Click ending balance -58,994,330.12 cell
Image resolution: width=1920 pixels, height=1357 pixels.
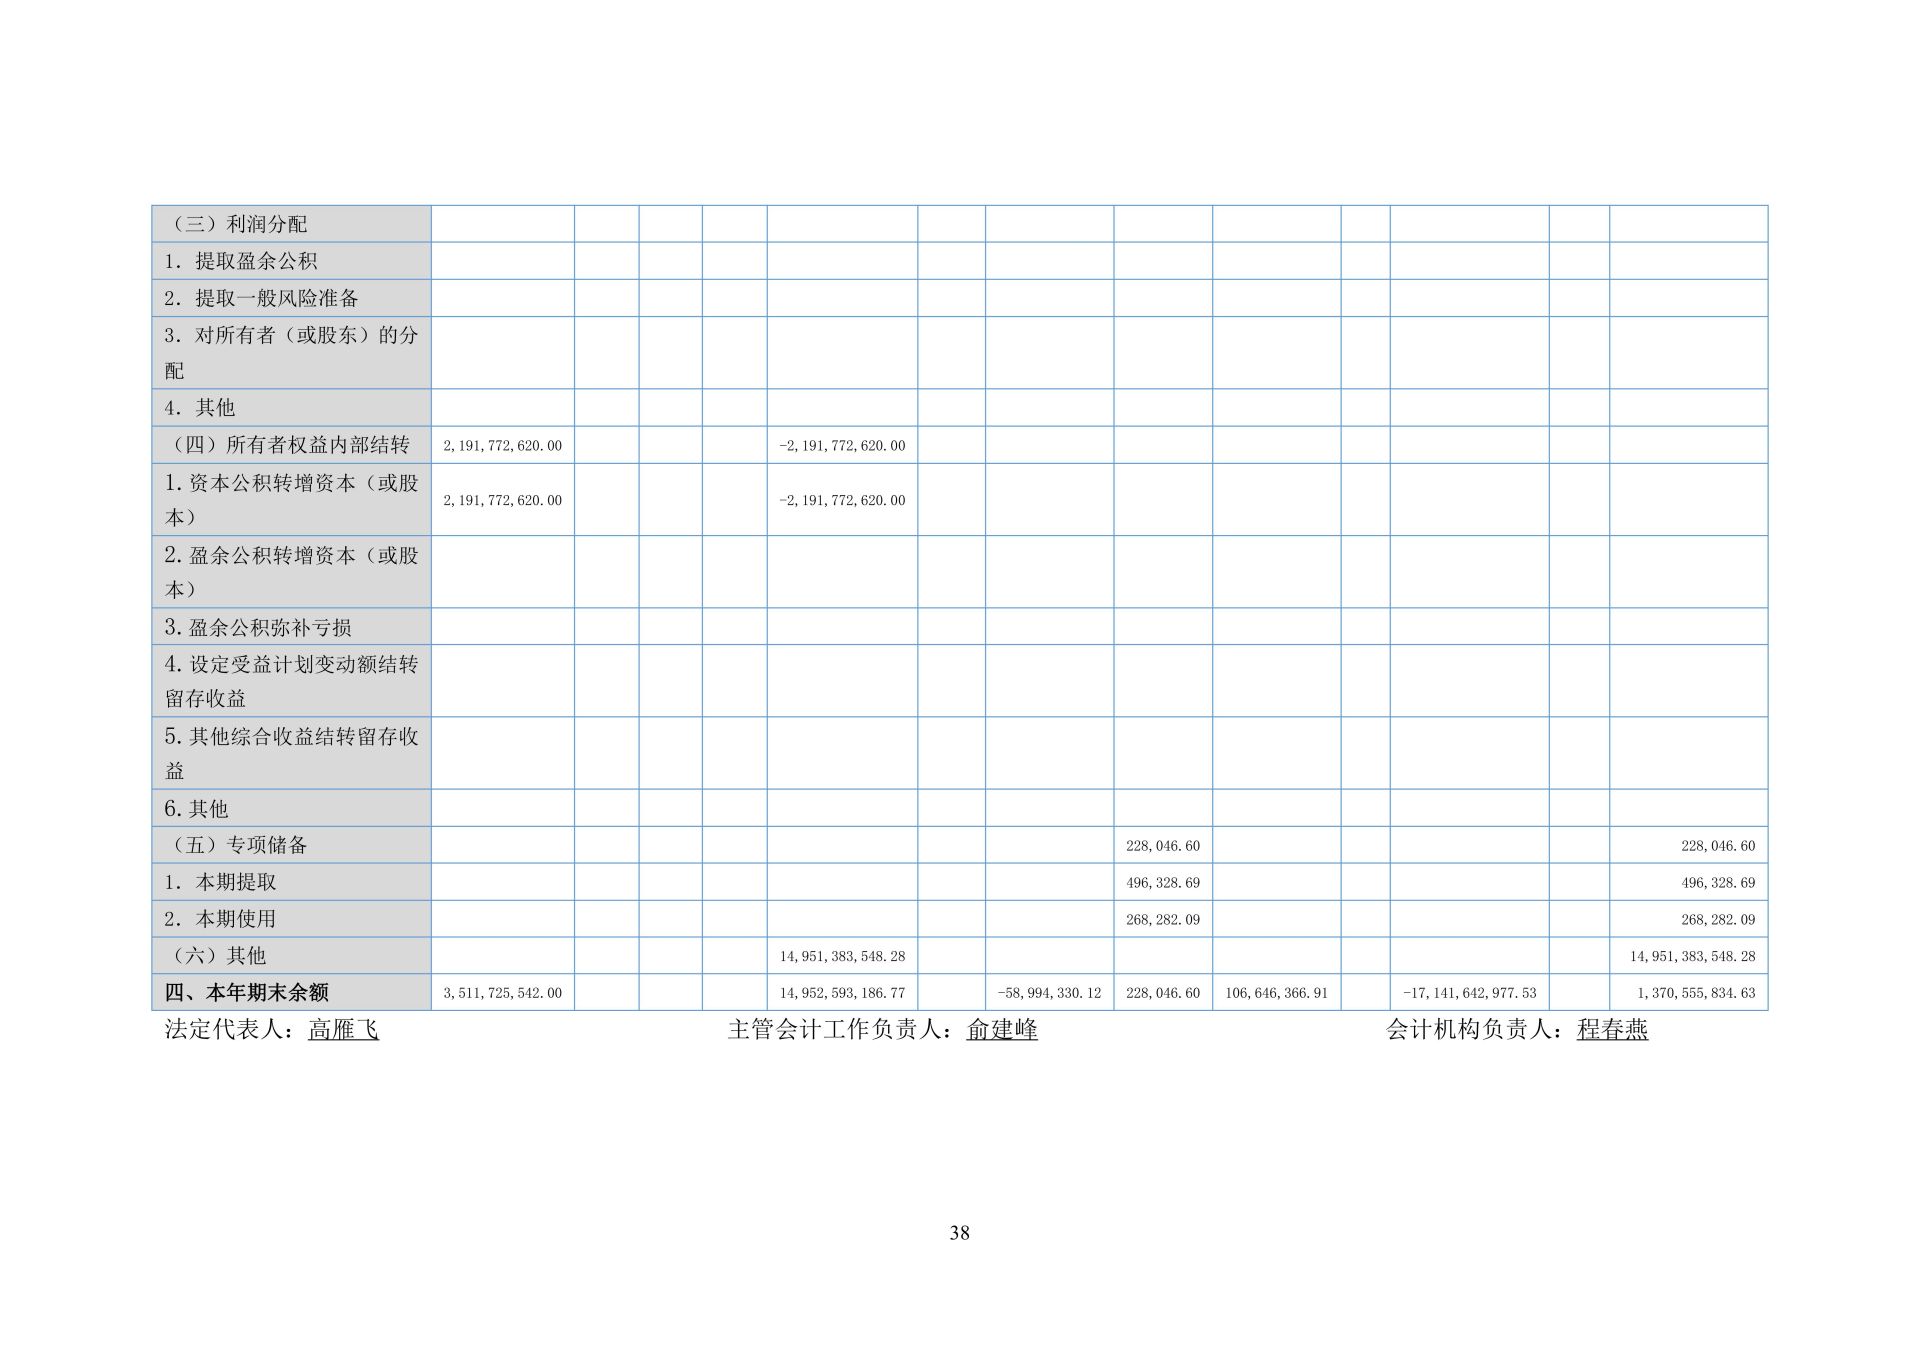(x=1049, y=994)
